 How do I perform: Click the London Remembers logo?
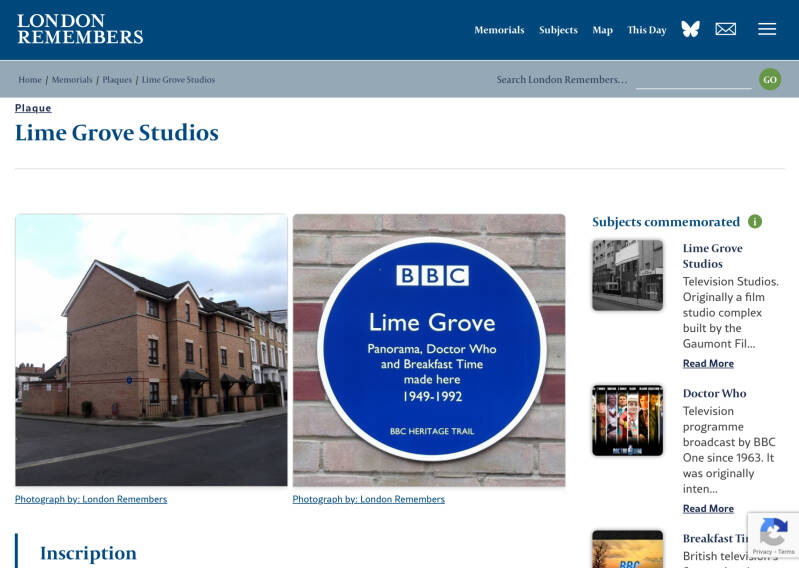pos(80,29)
